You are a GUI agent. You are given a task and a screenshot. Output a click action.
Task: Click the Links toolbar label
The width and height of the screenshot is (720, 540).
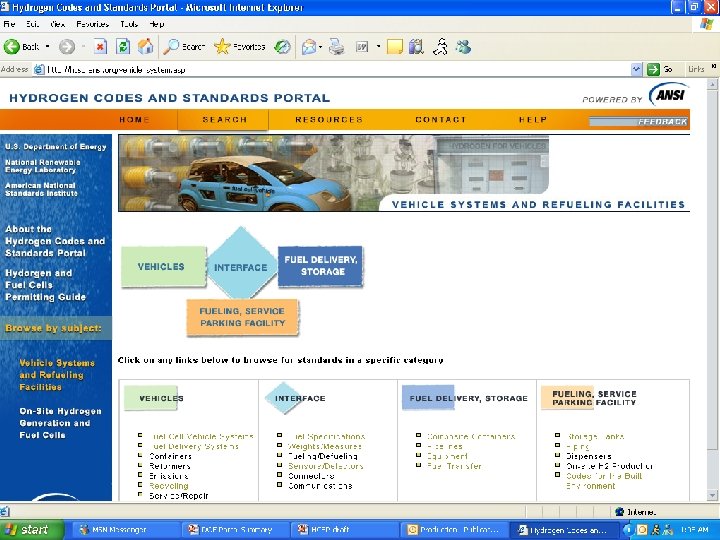tap(696, 69)
